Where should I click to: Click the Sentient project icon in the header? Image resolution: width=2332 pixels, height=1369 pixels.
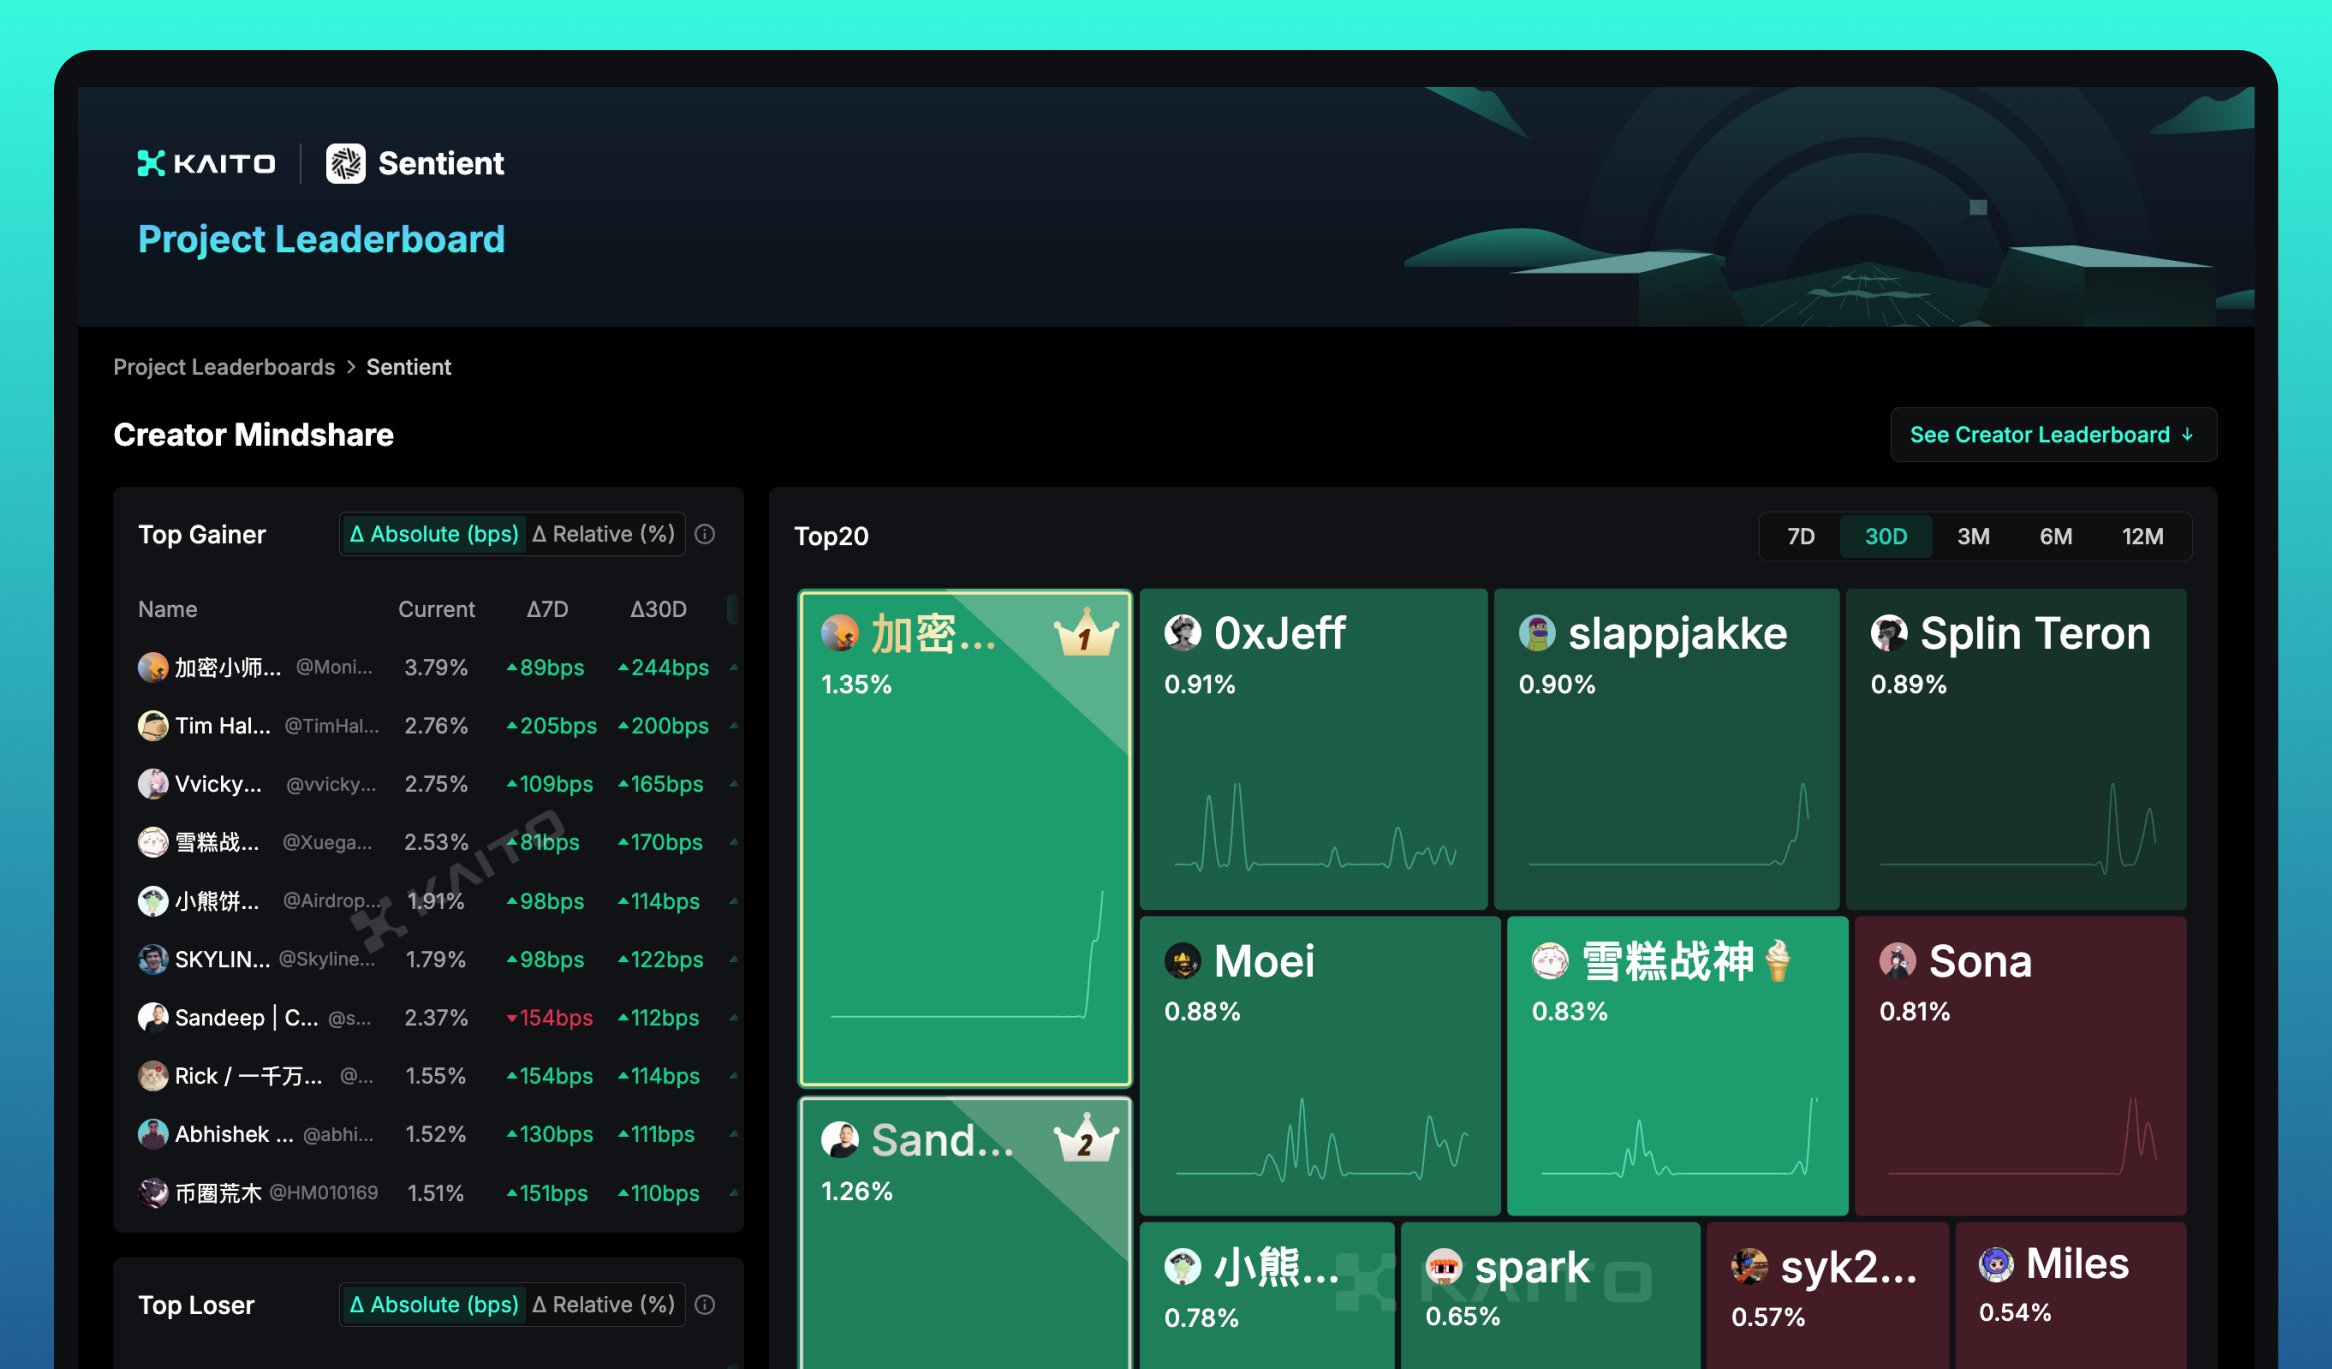tap(344, 163)
